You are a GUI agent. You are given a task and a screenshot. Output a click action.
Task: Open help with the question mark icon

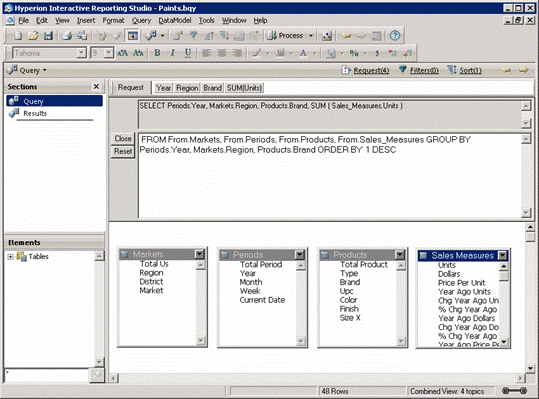click(395, 35)
